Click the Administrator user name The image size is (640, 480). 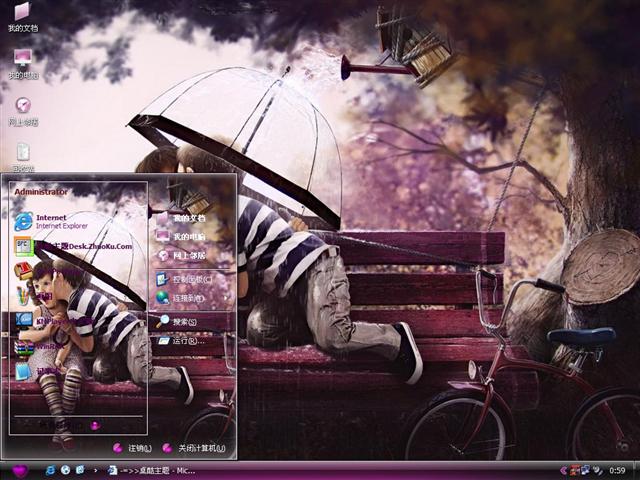pos(41,192)
